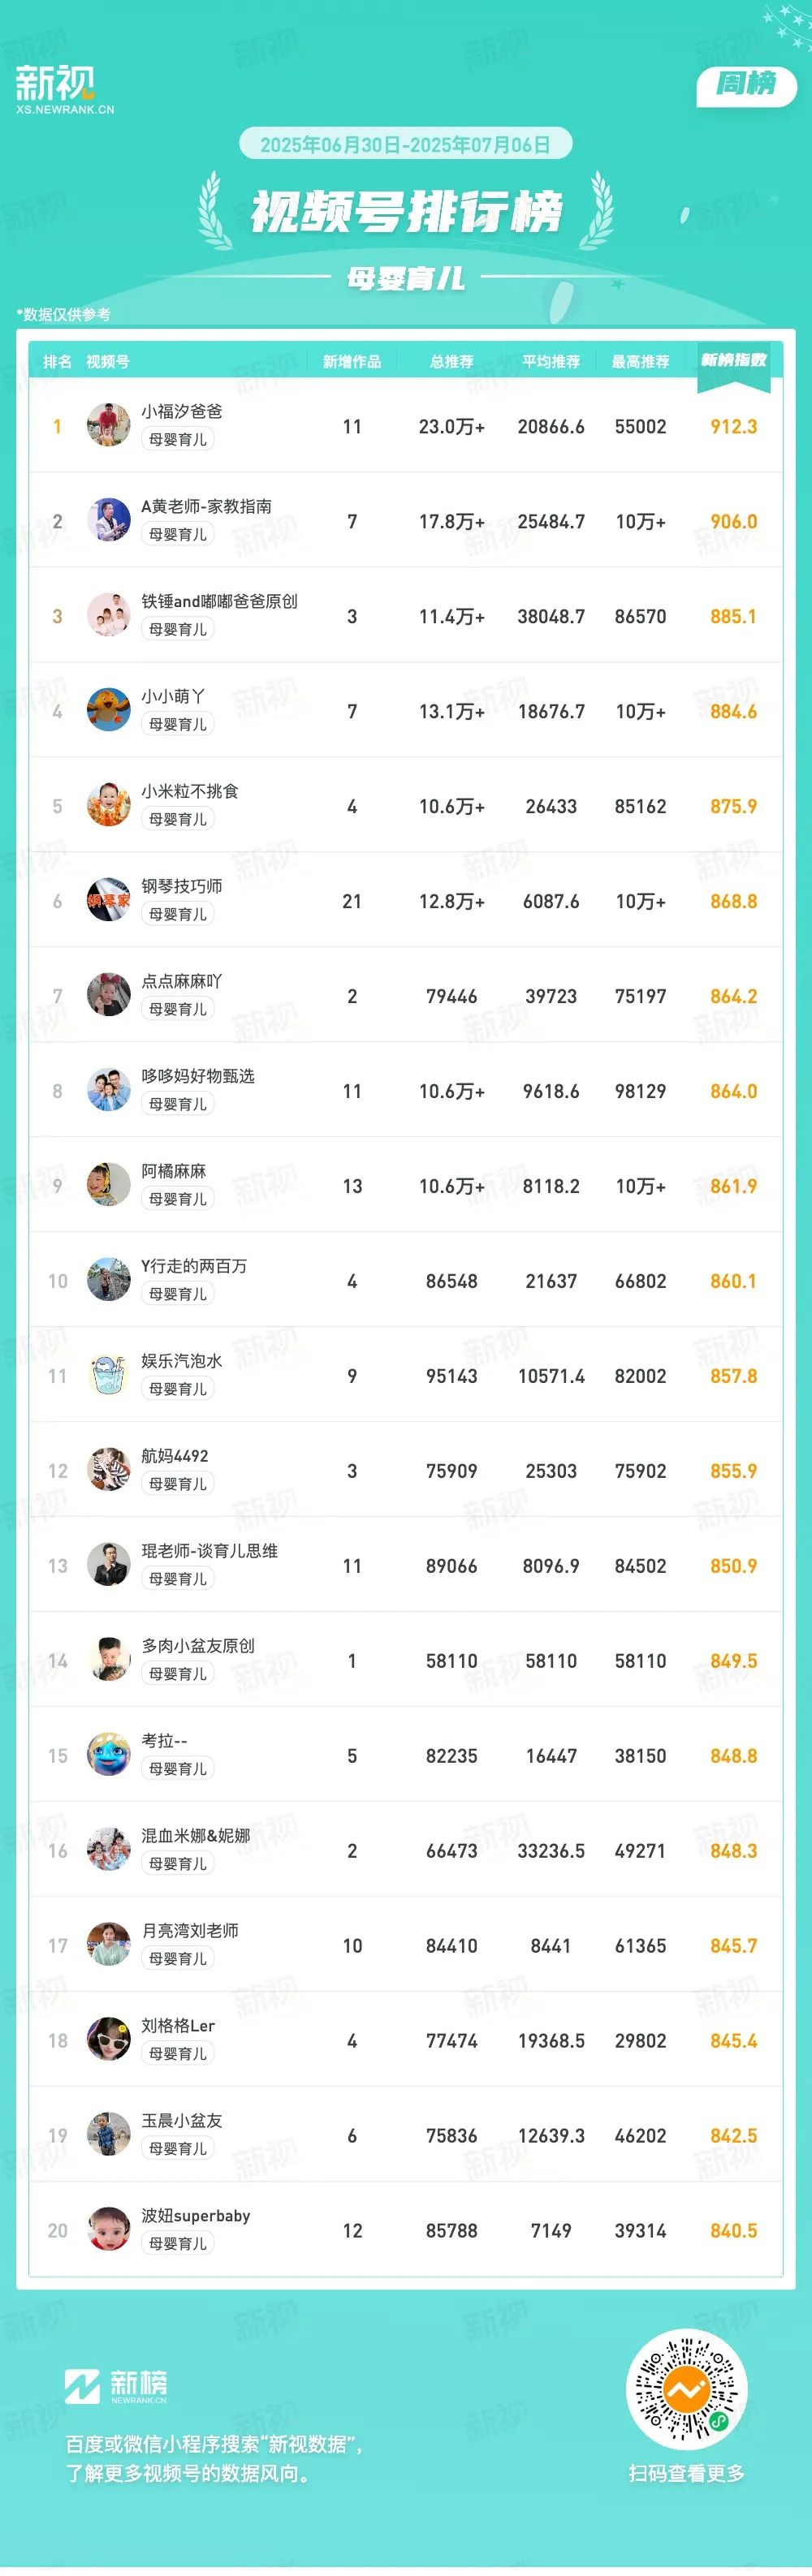Click the 考拉-- blue character avatar
The width and height of the screenshot is (812, 2576).
[108, 1755]
